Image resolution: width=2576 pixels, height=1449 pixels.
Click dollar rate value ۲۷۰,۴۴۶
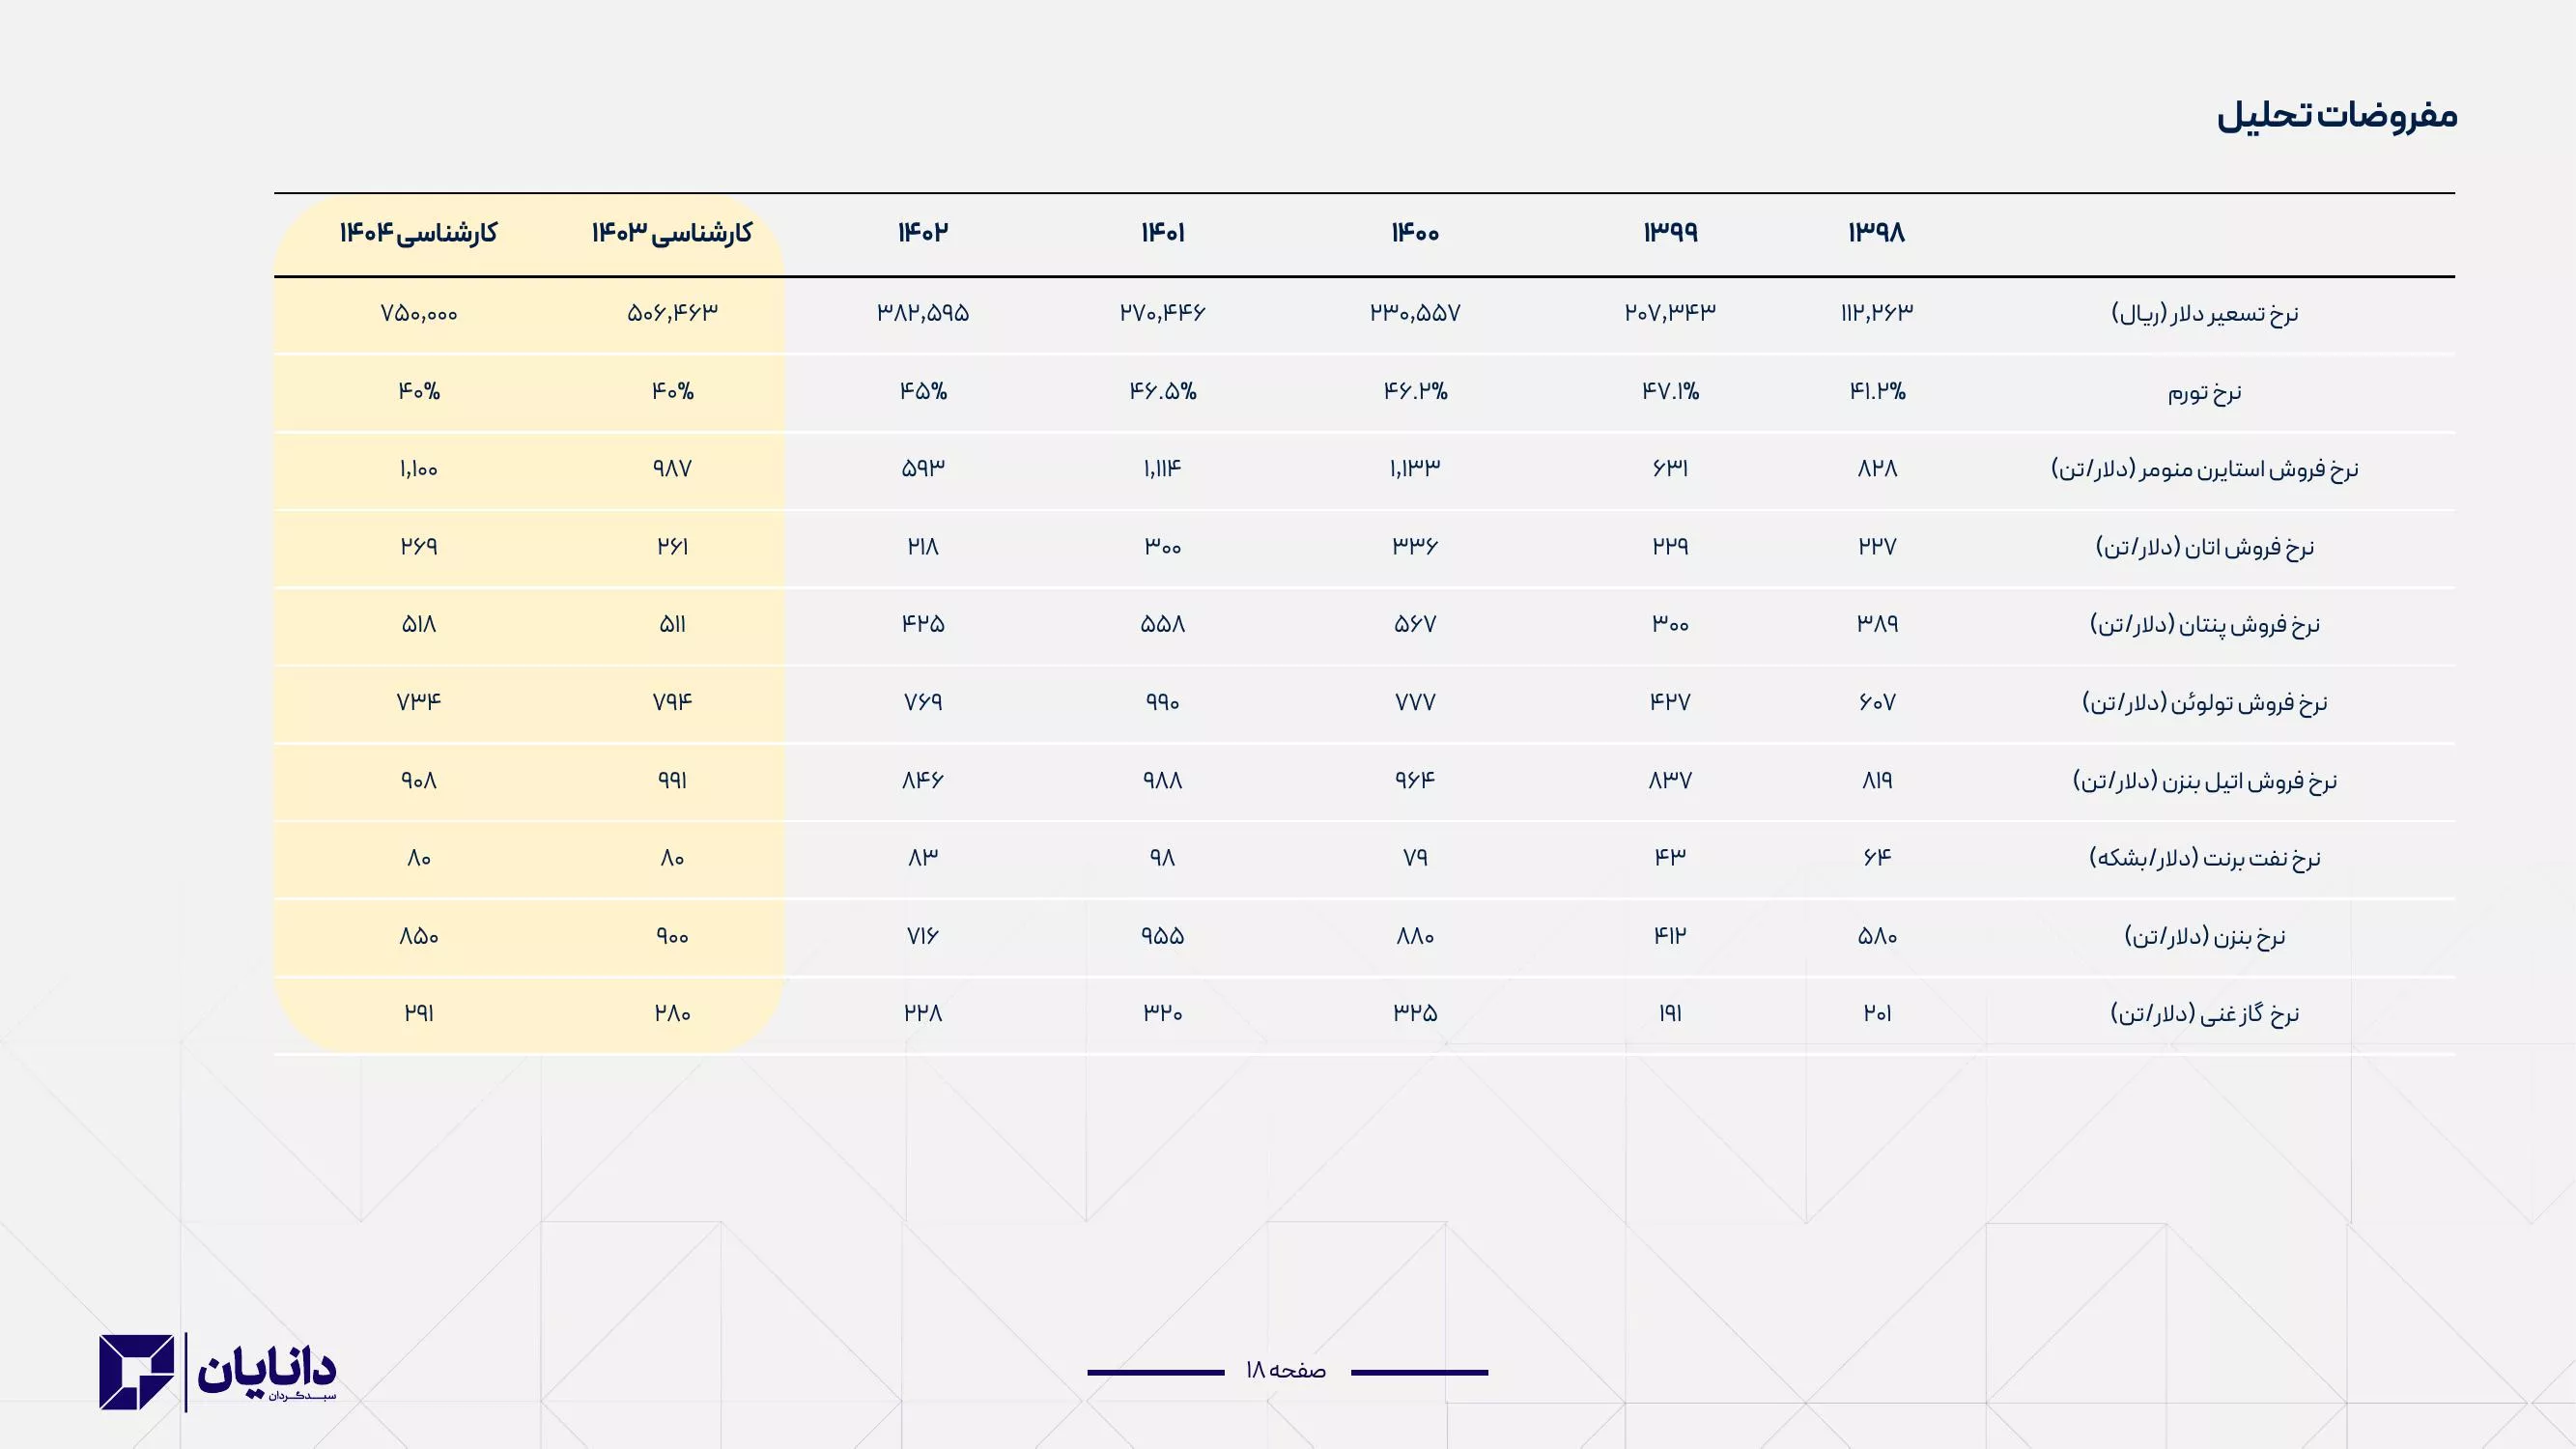click(1162, 313)
